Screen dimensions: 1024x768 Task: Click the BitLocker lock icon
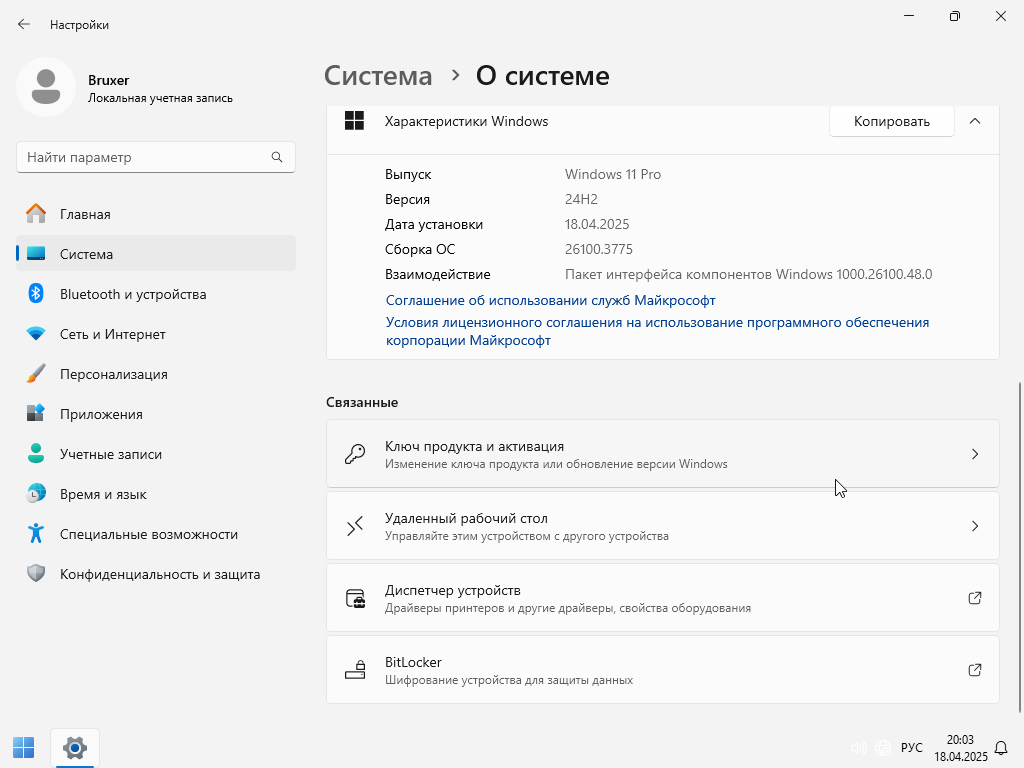click(355, 670)
